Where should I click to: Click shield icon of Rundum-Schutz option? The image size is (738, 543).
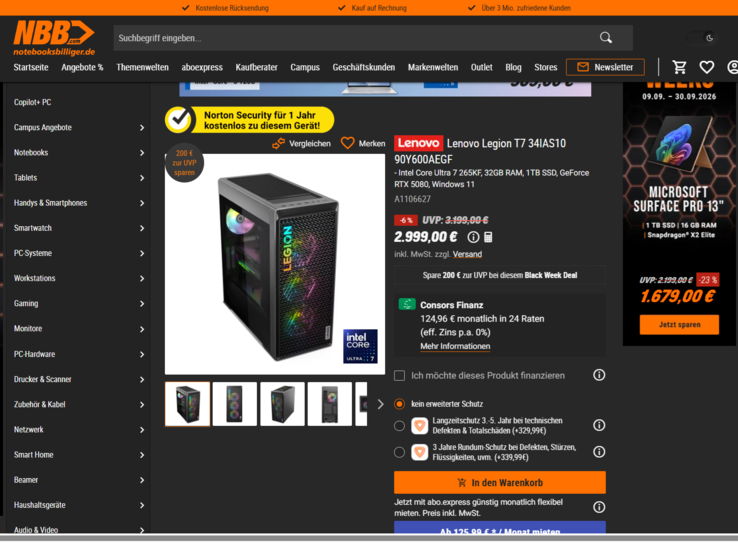[419, 452]
